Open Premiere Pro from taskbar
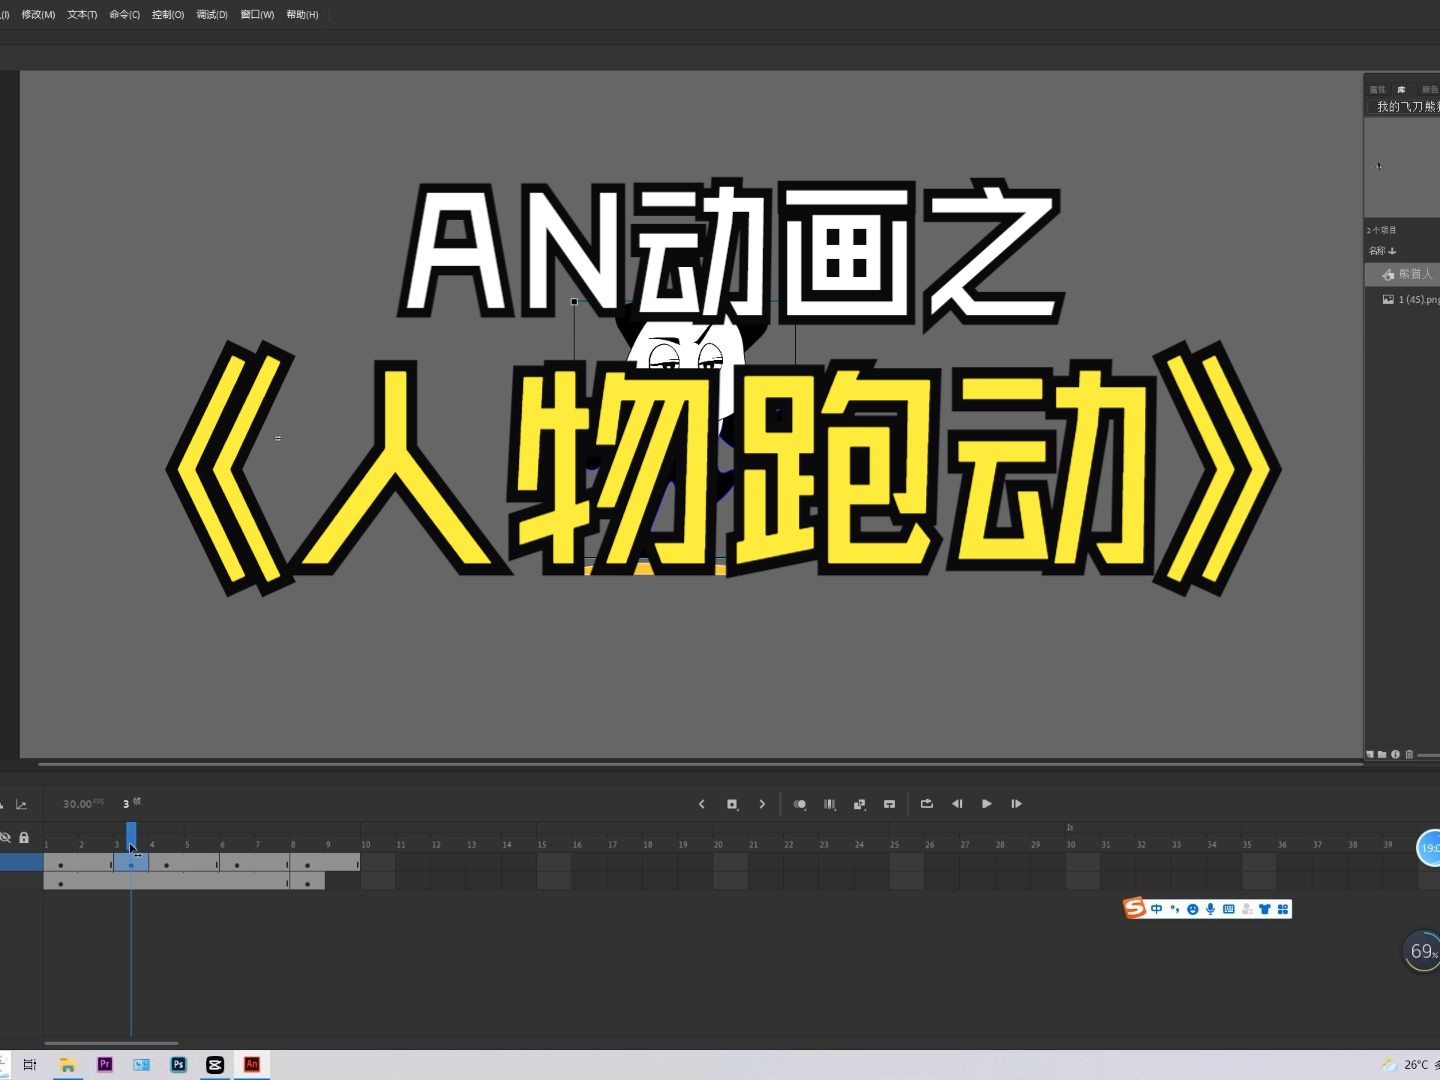 [105, 1065]
